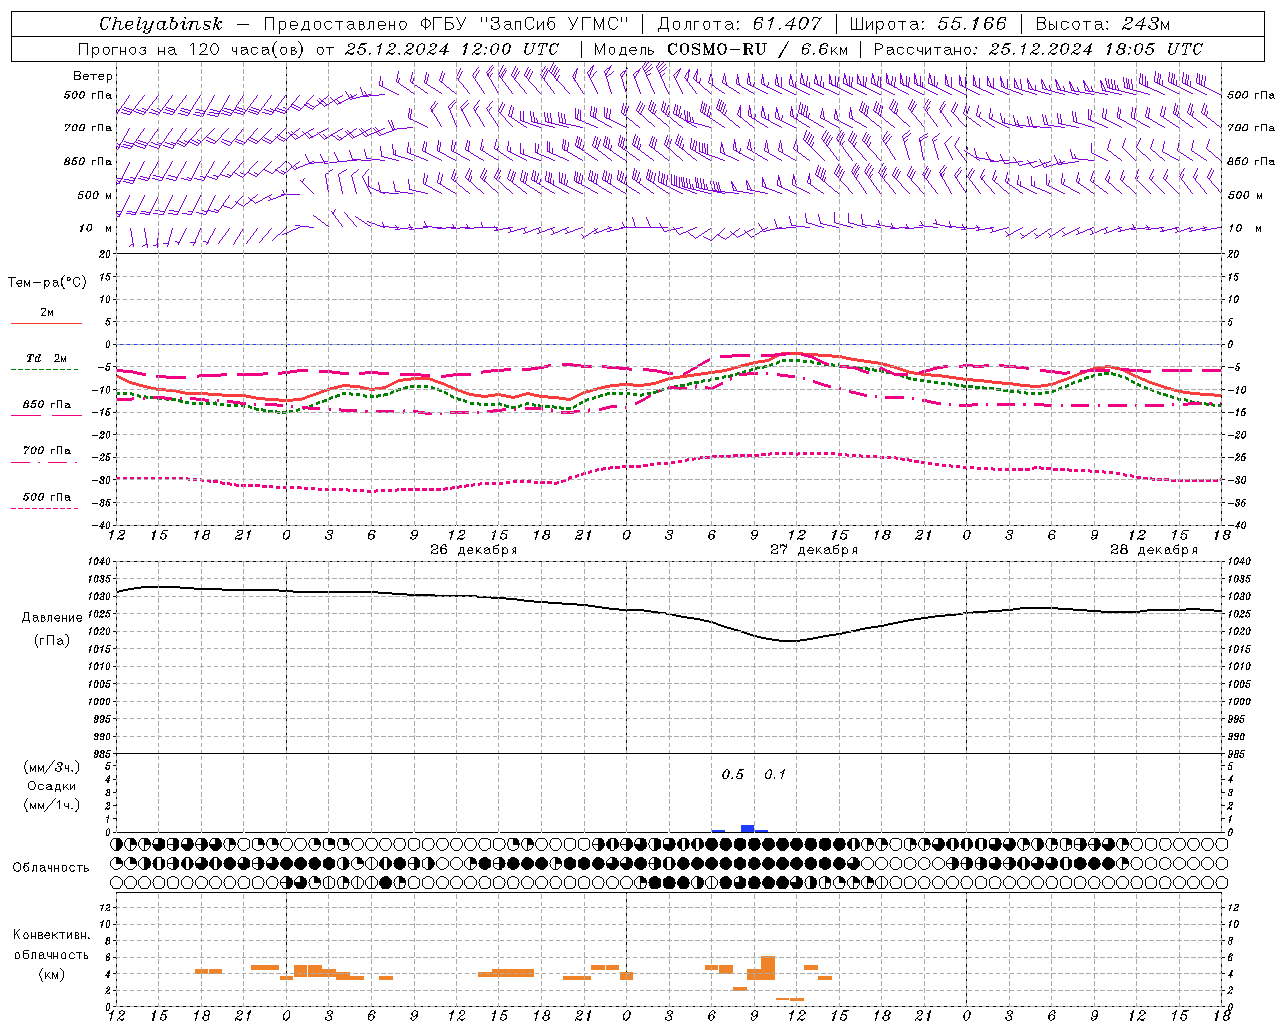Click the Конвективн. label text
Image resolution: width=1280 pixels, height=1024 pixels.
pyautogui.click(x=52, y=935)
